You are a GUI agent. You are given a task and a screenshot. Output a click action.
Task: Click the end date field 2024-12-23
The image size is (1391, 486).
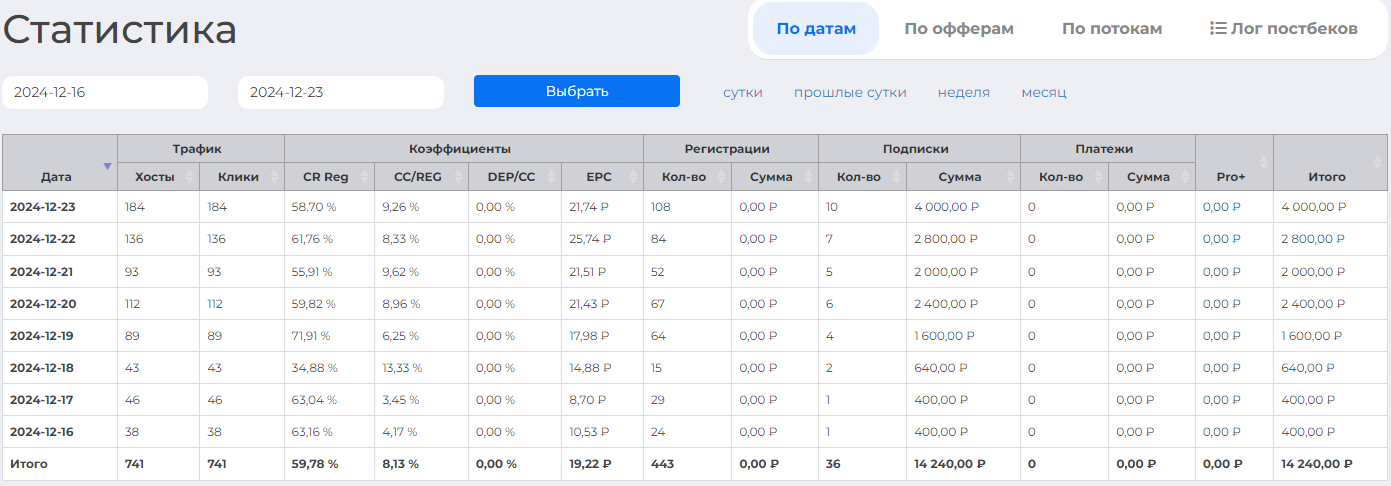point(340,92)
